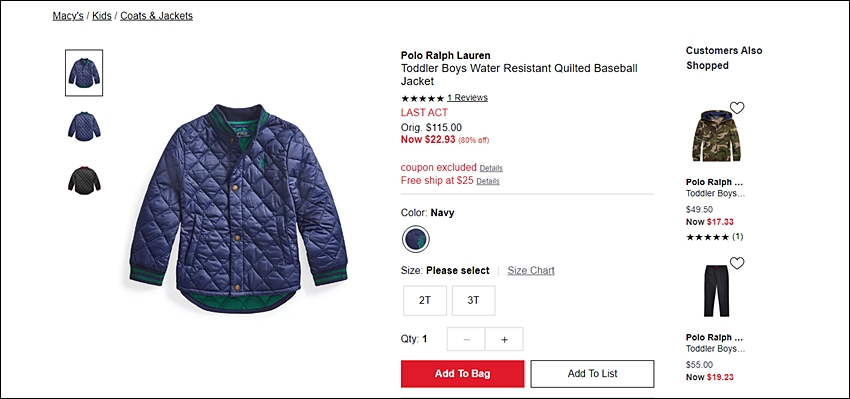Viewport: 850px width, 399px height.
Task: Open the Size Chart link
Action: [x=531, y=271]
